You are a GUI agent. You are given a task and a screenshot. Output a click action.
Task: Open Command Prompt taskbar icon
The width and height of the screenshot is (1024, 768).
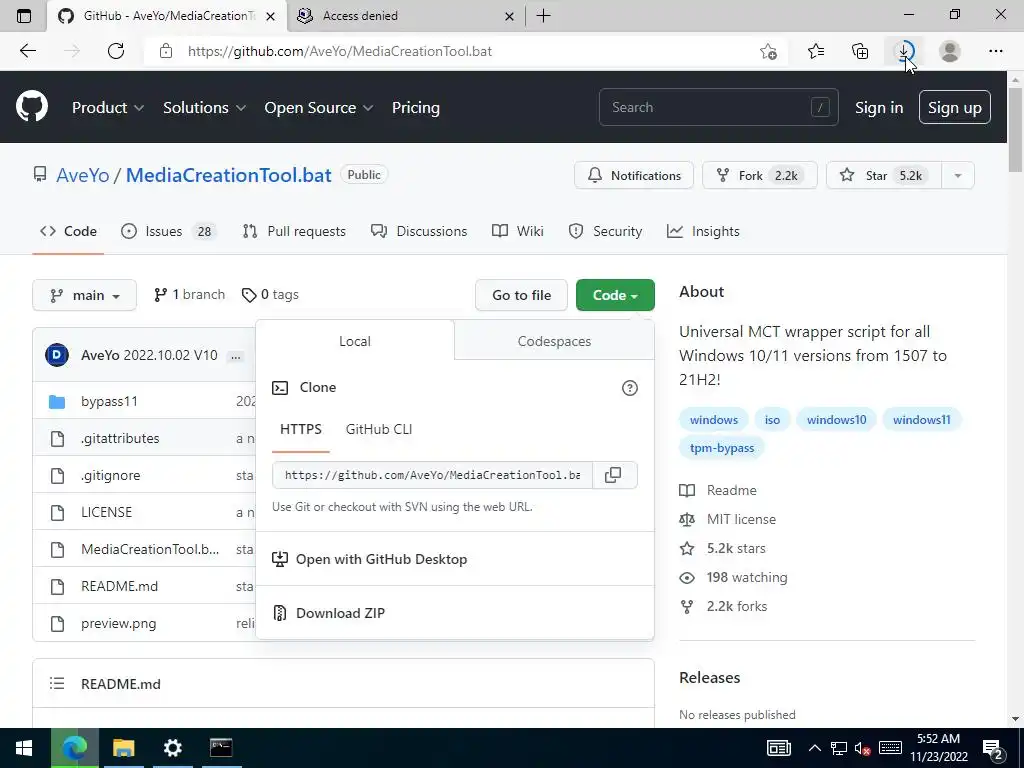point(221,748)
